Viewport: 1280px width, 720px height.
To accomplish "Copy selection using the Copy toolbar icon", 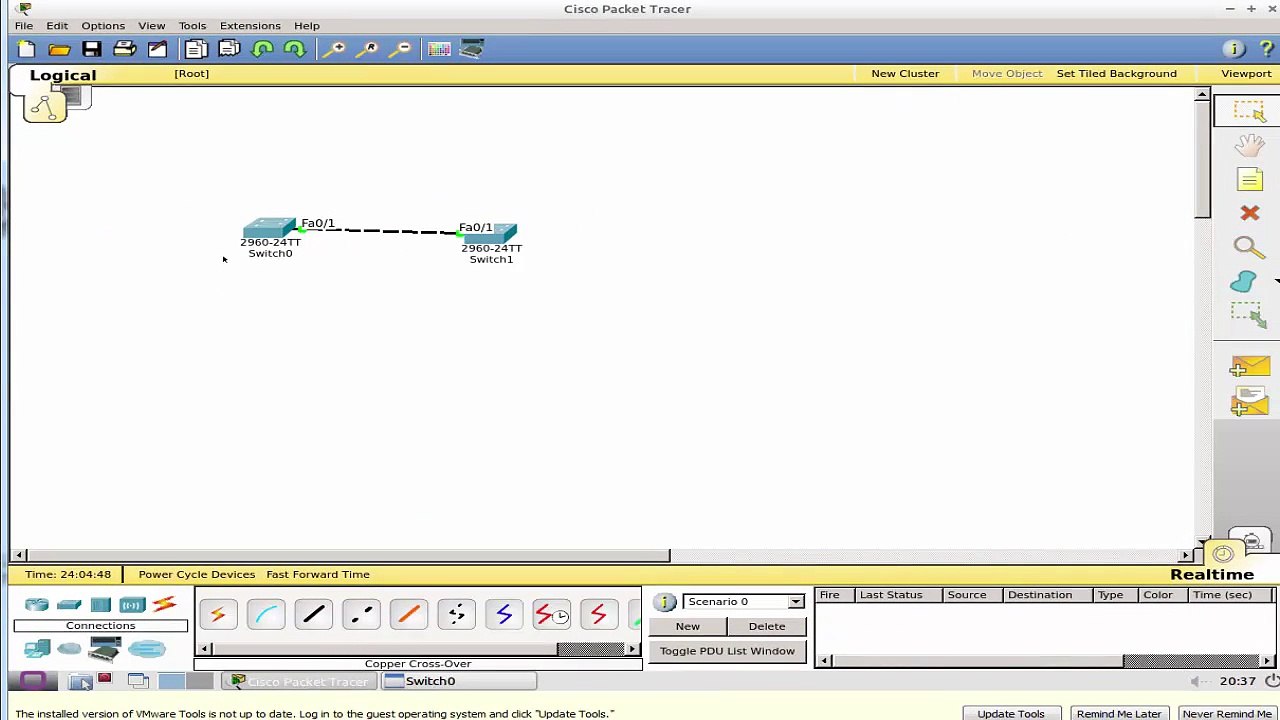I will pos(196,49).
